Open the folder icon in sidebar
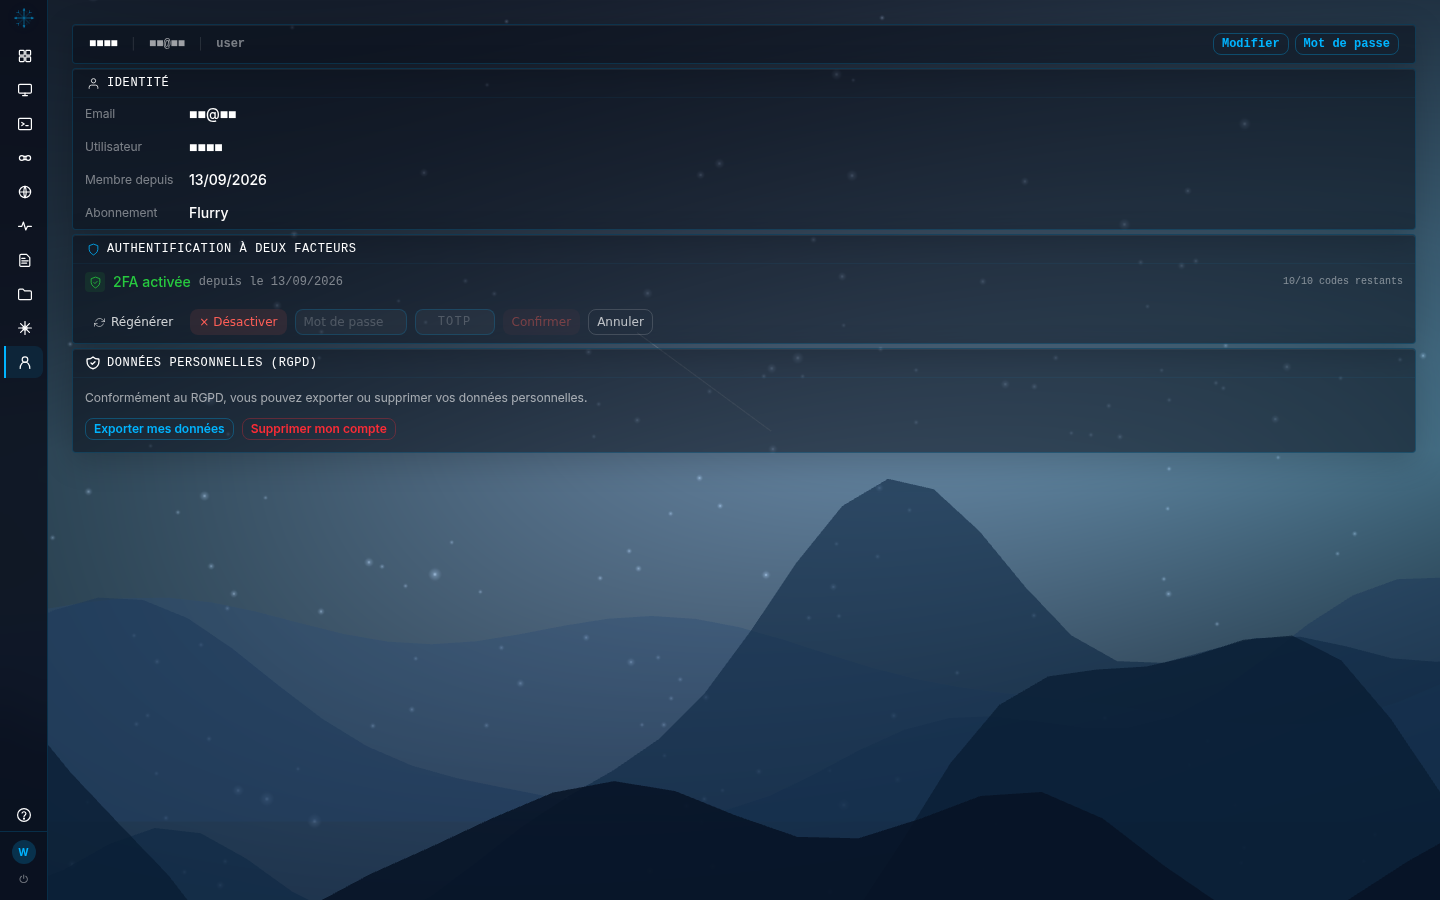Screen dimensions: 1440x900 coord(25,294)
